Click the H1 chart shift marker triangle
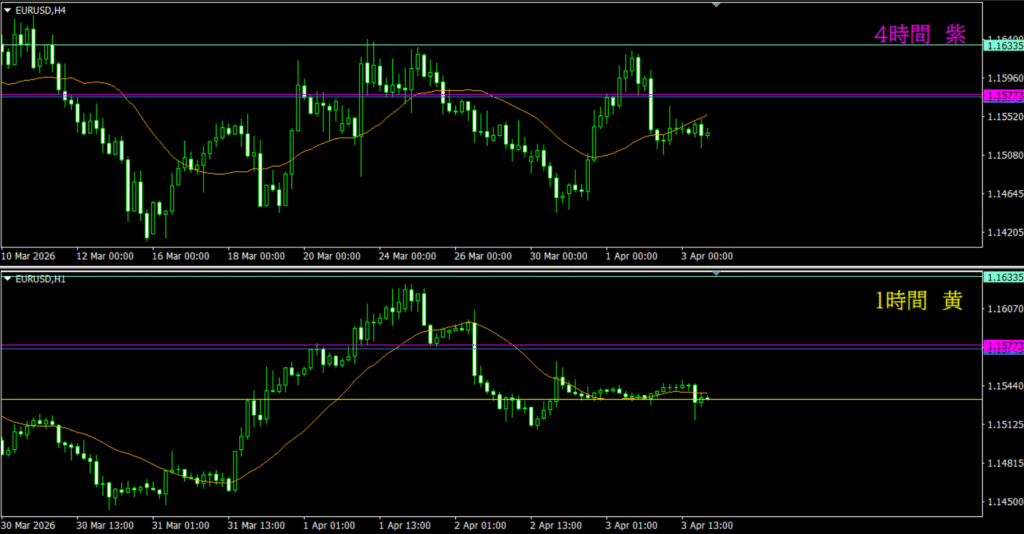The height and width of the screenshot is (534, 1024). 716,273
